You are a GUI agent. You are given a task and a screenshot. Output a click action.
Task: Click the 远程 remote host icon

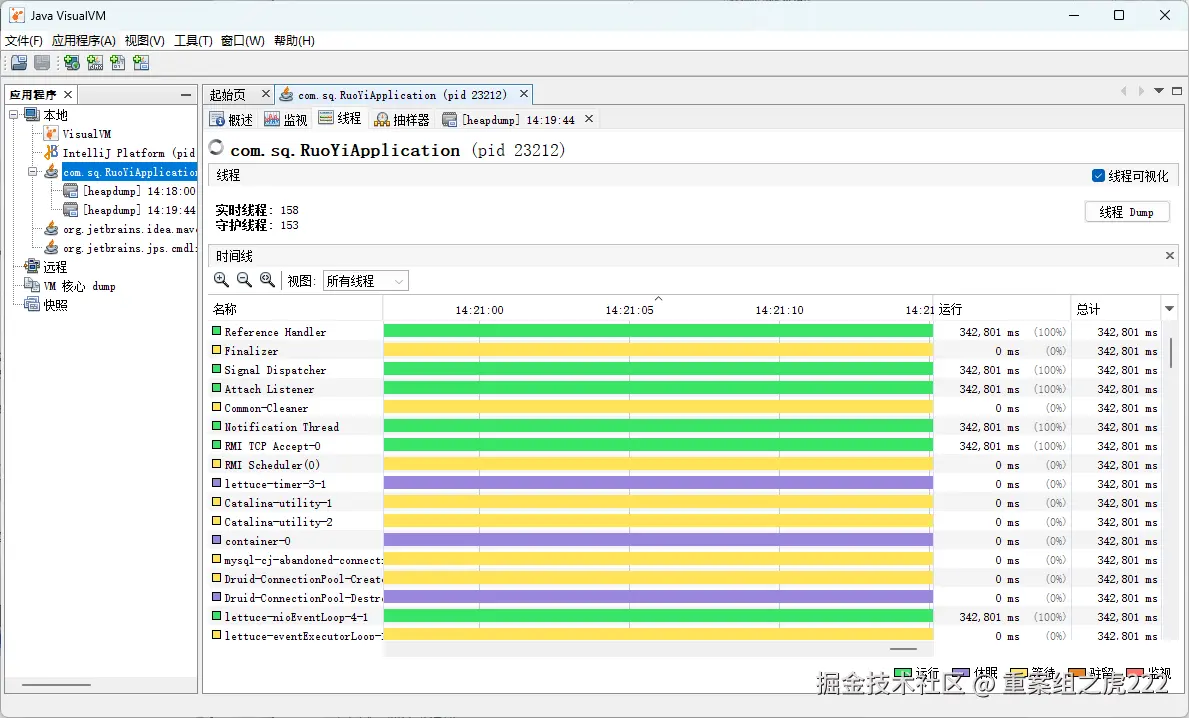pos(32,267)
